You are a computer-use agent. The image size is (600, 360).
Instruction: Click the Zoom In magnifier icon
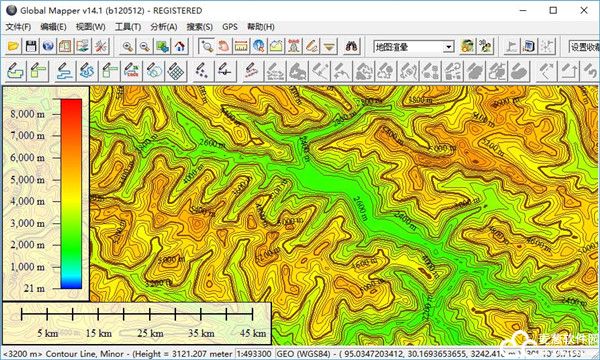[127, 47]
